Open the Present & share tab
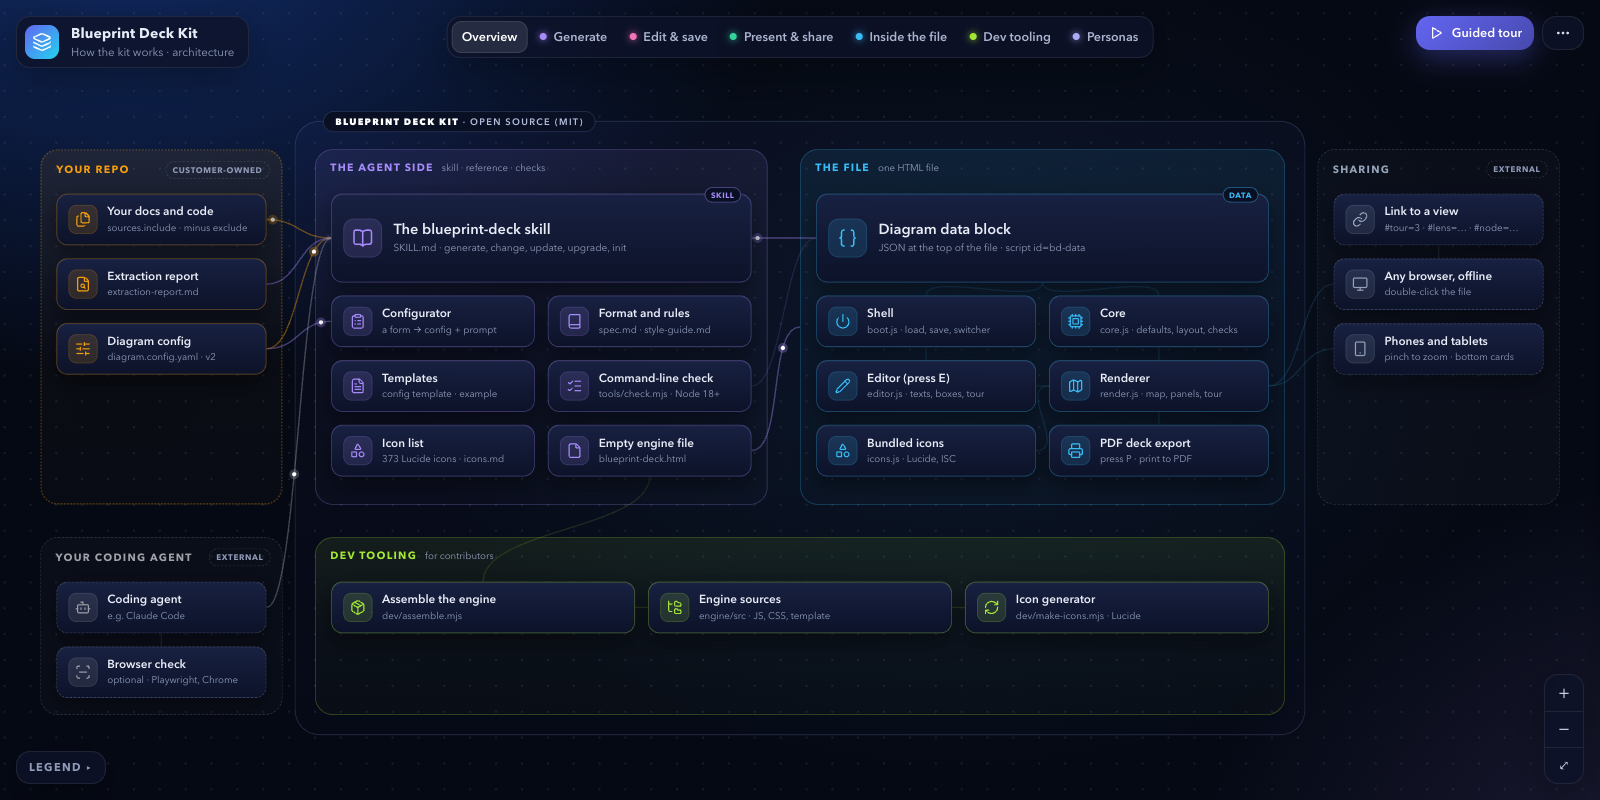 pyautogui.click(x=781, y=37)
